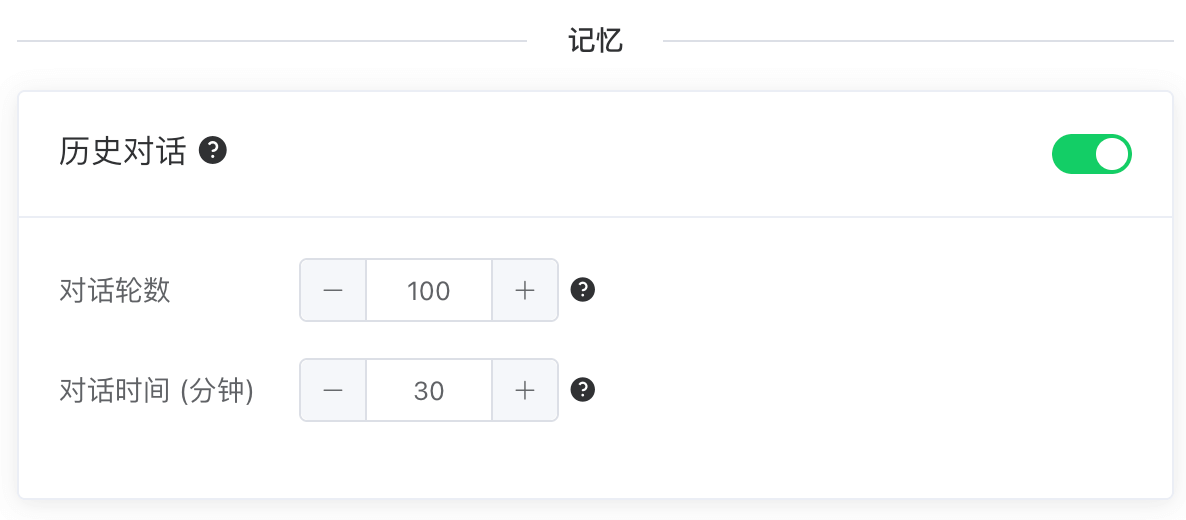Click the help icon beside 历史对话

pyautogui.click(x=213, y=151)
